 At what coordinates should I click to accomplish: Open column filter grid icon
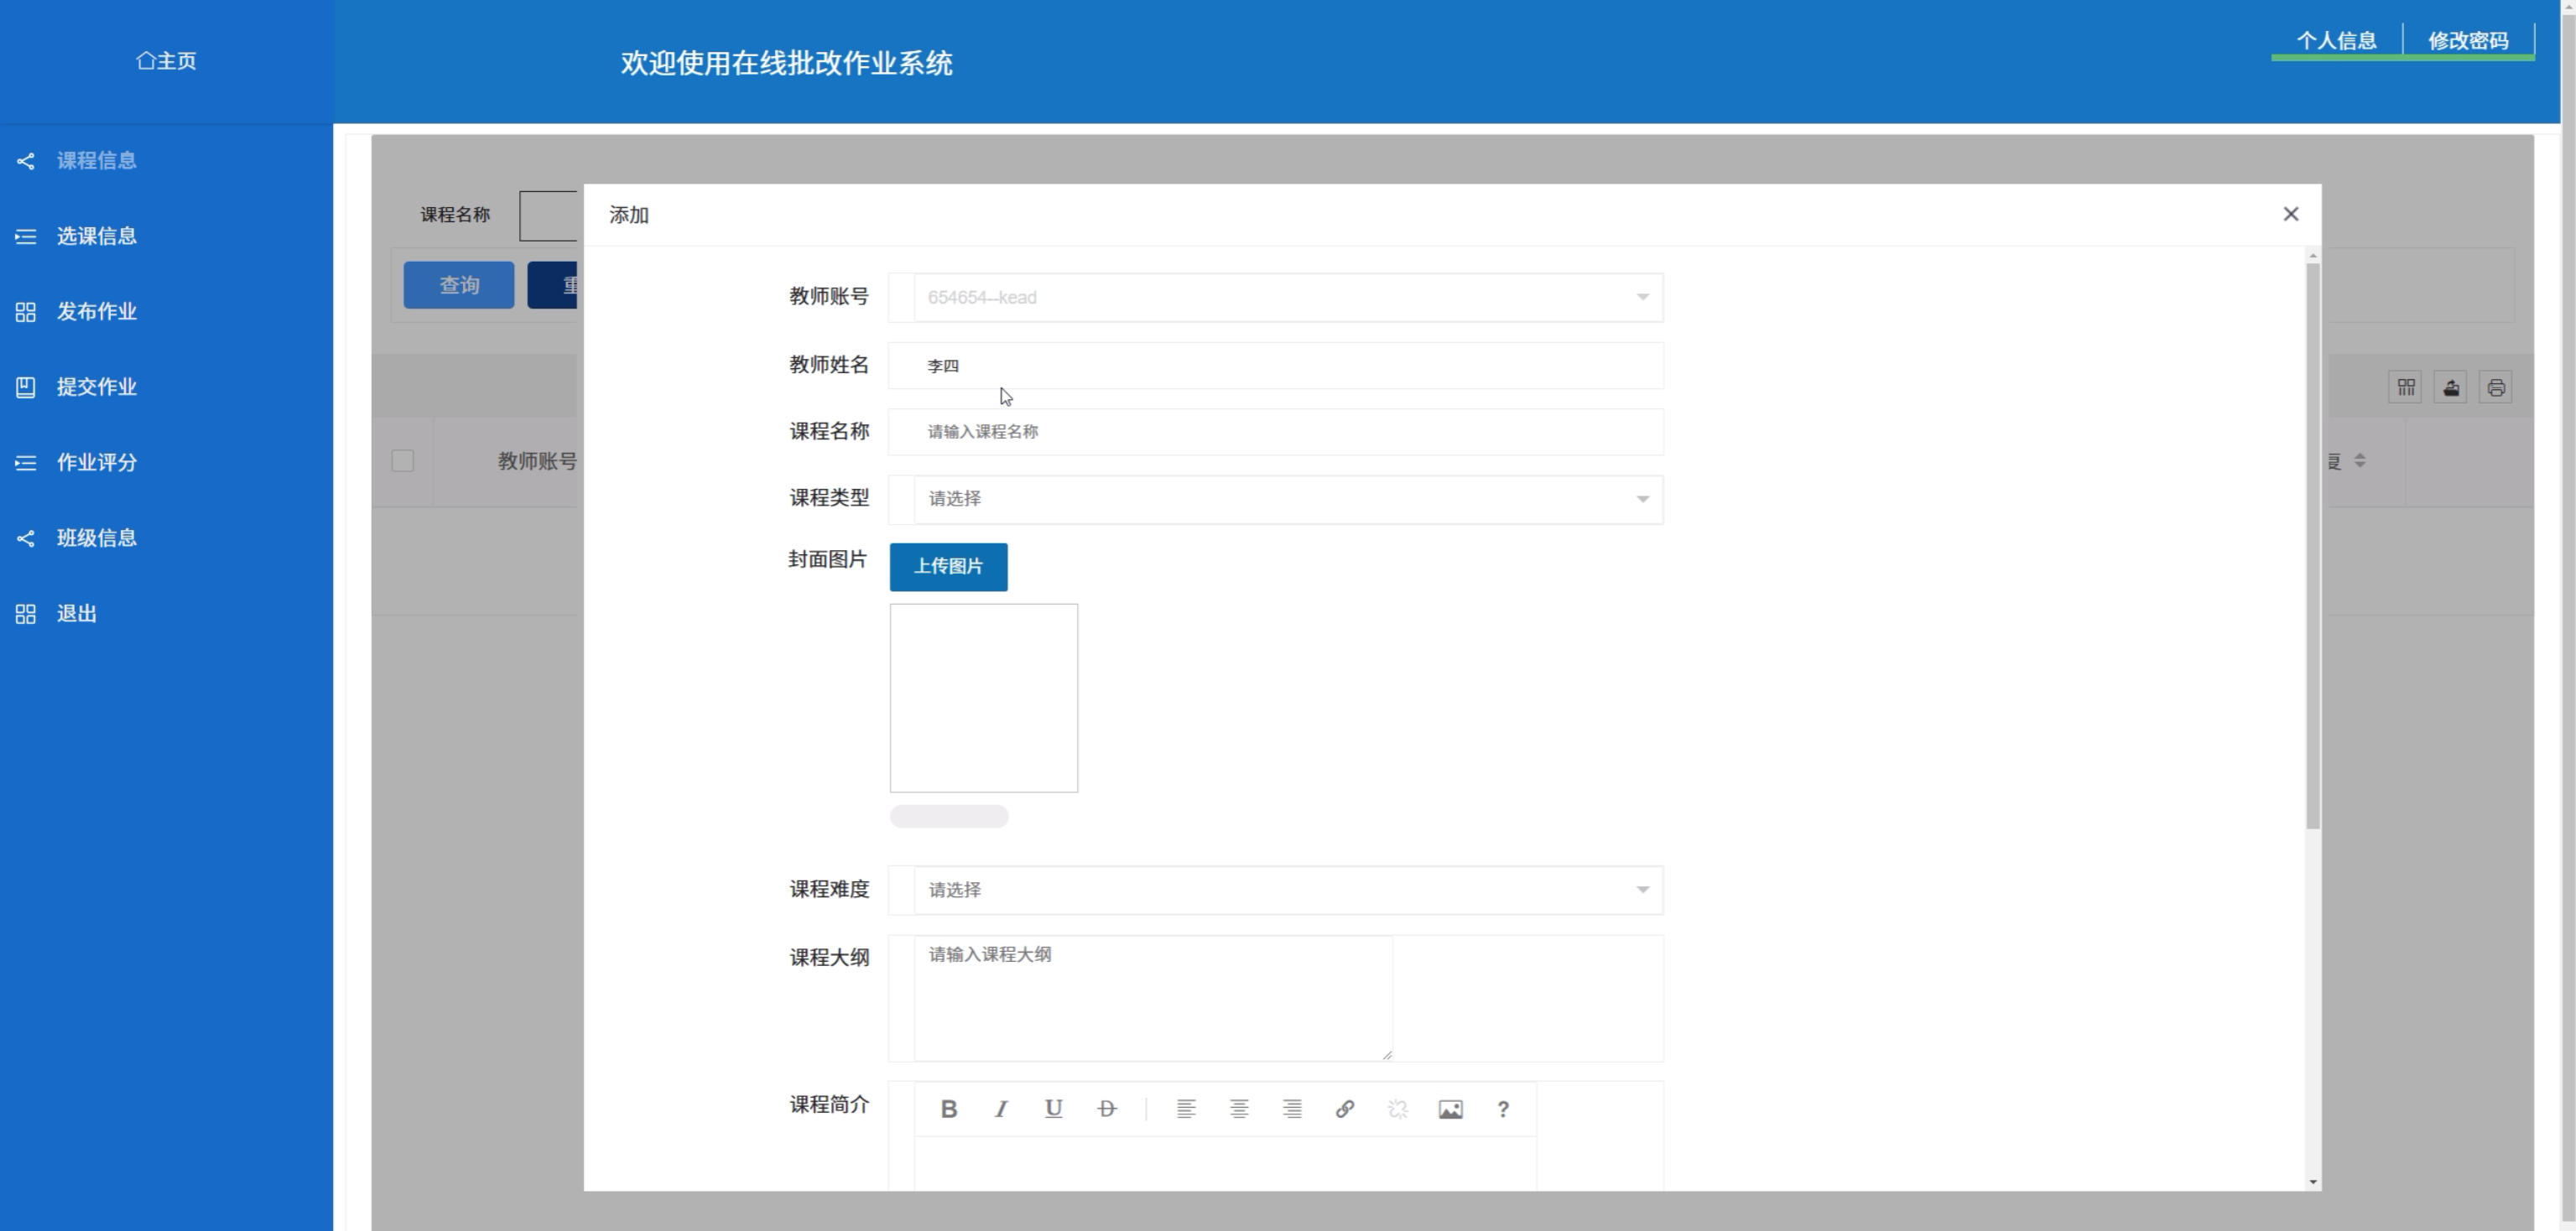tap(2406, 388)
